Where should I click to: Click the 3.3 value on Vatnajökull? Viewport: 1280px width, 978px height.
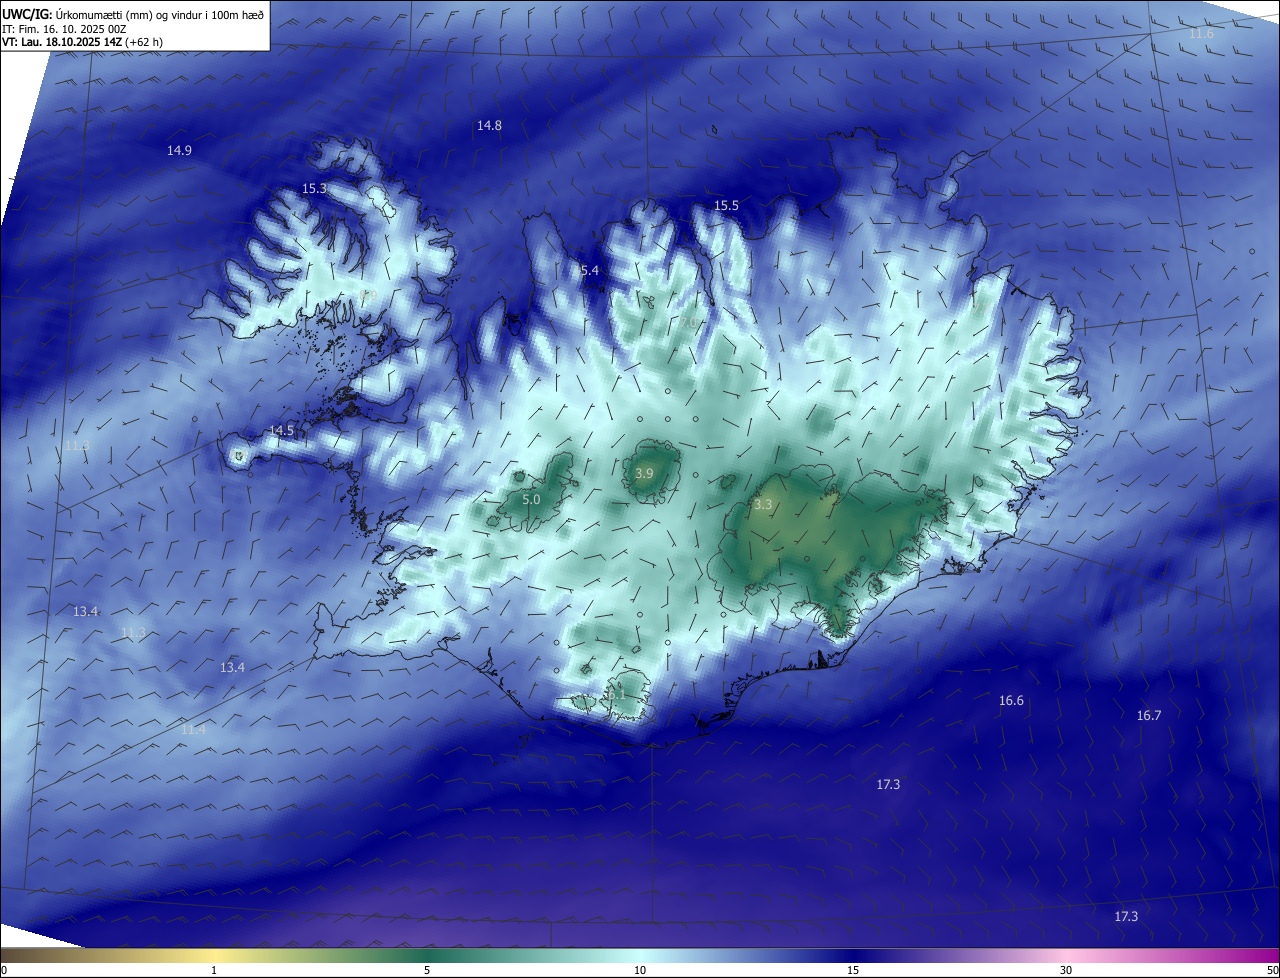(763, 504)
